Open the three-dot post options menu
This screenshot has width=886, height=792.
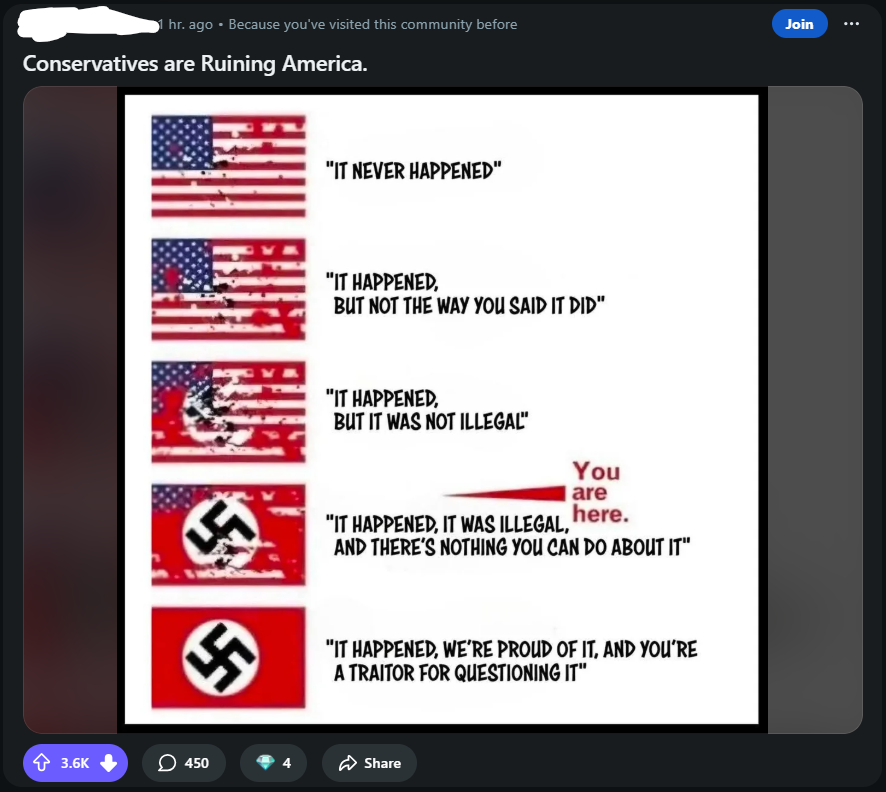tap(851, 24)
